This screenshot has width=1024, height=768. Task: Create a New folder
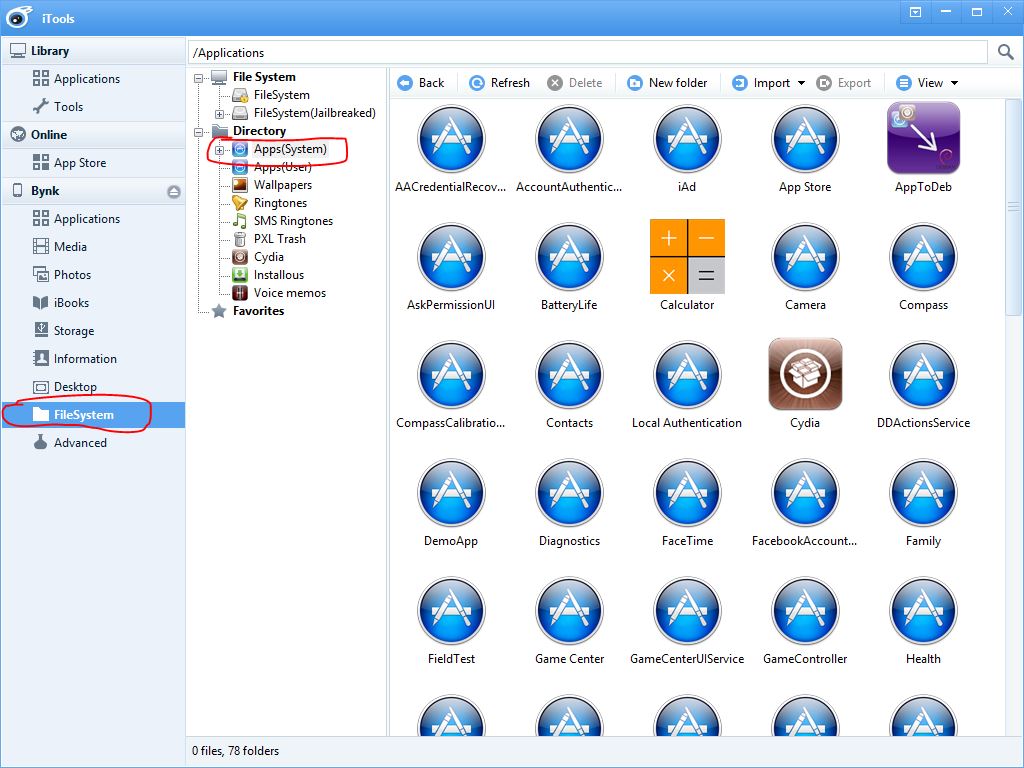click(667, 83)
